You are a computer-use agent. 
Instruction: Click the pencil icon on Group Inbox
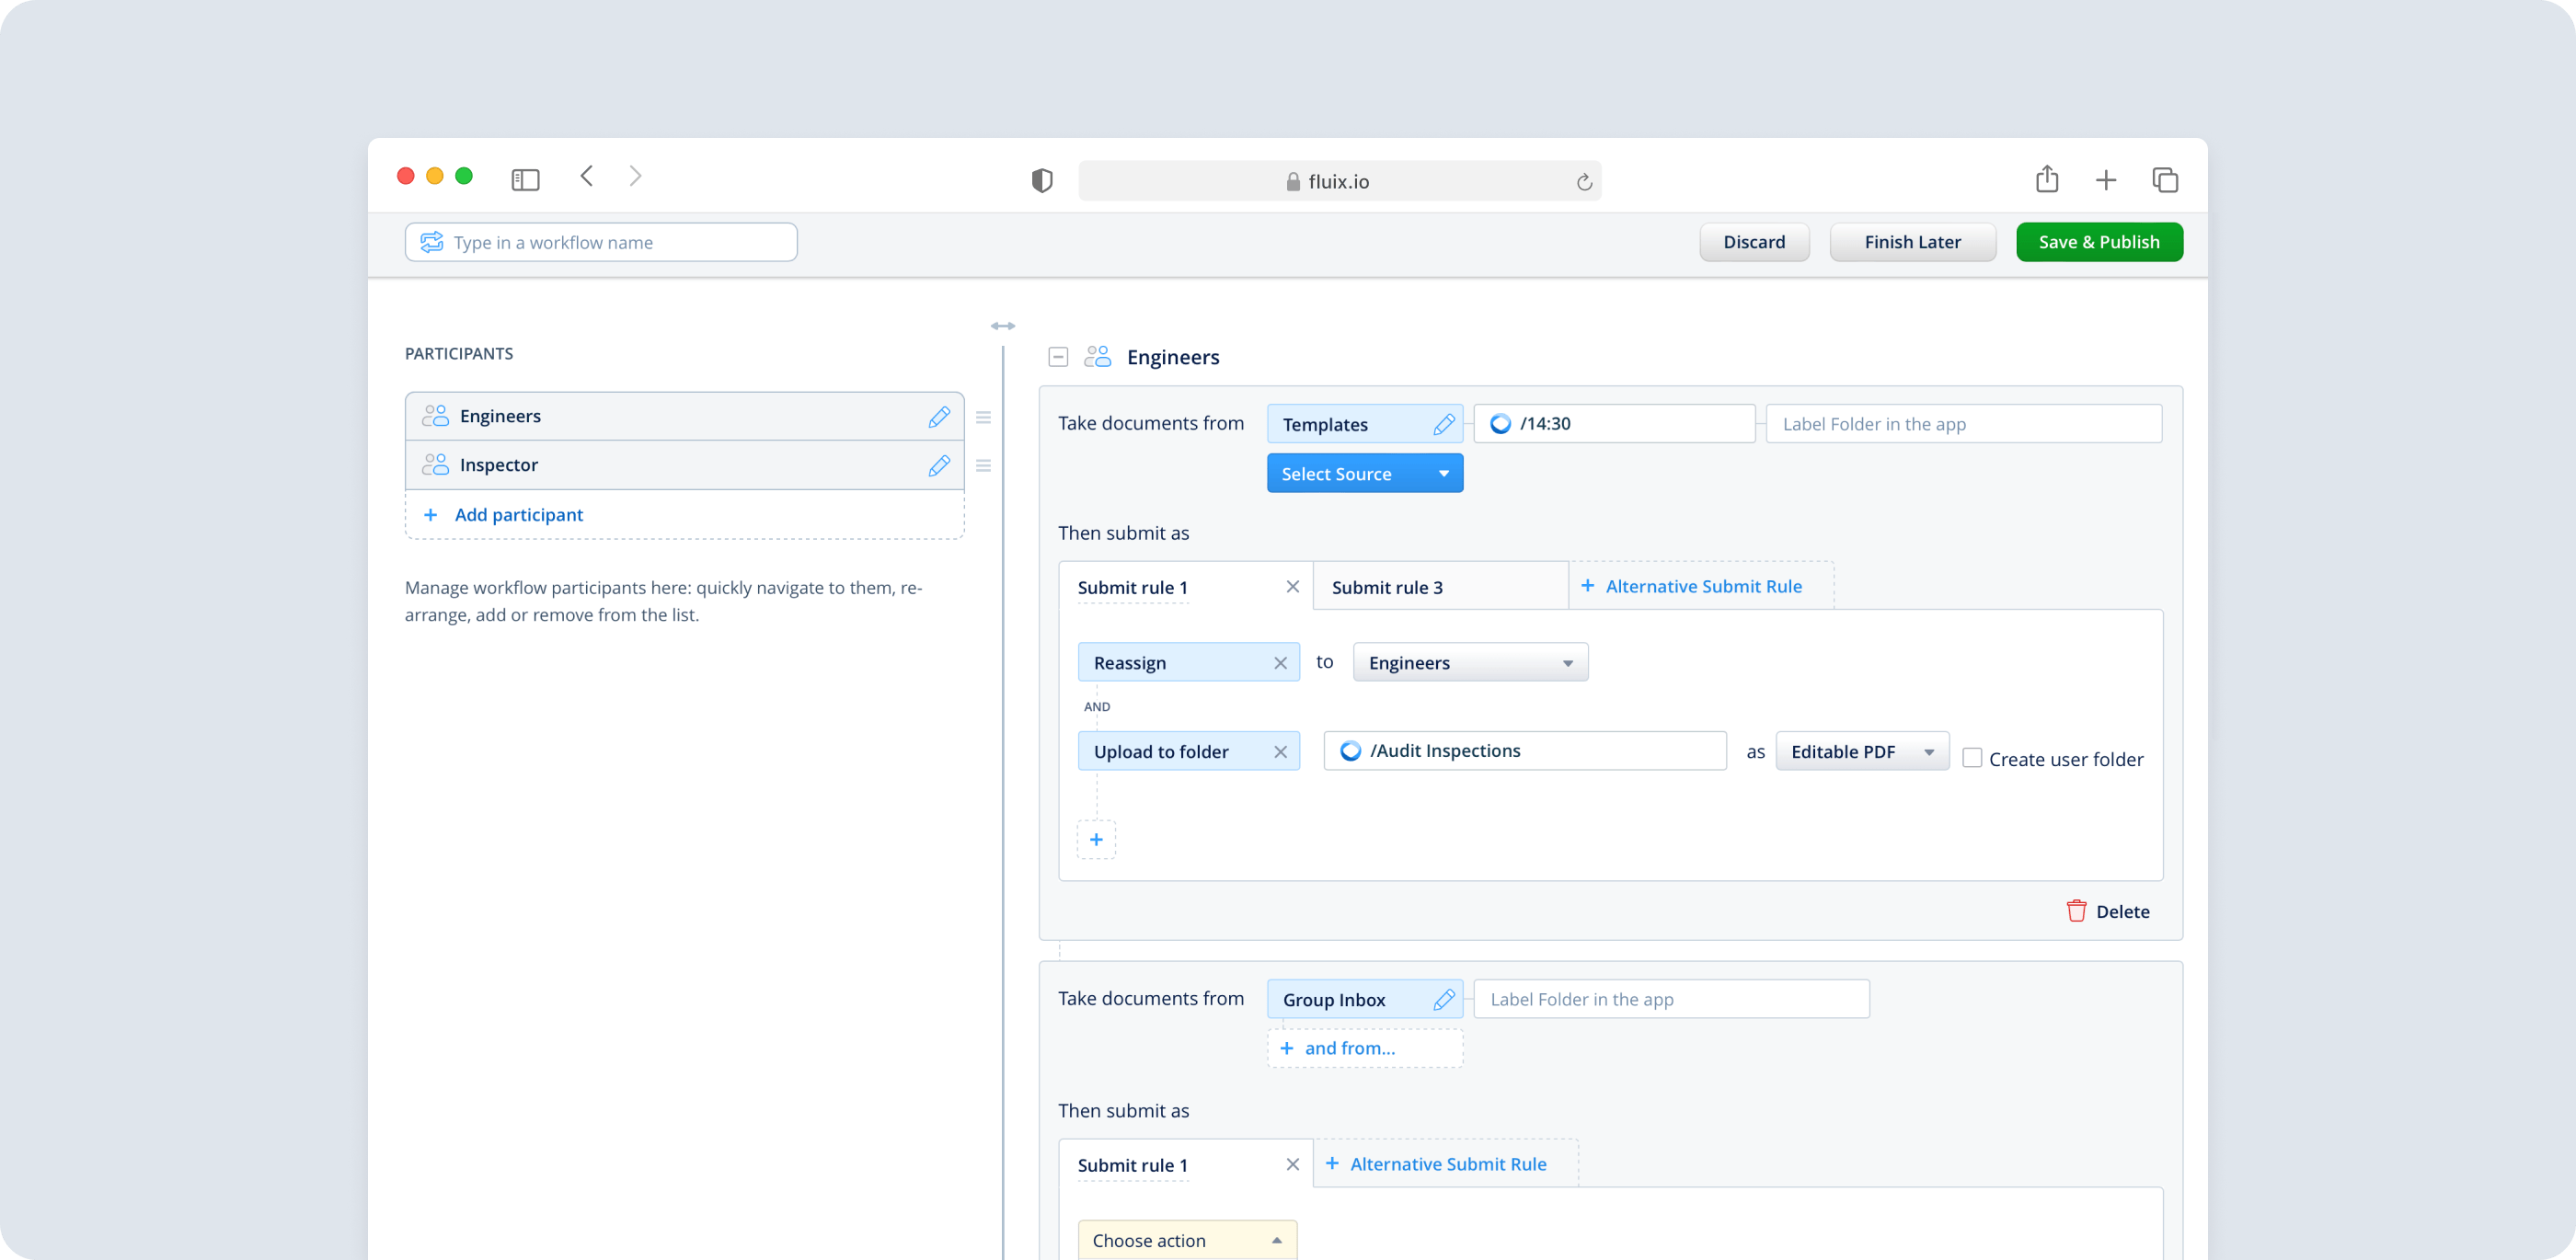coord(1443,999)
